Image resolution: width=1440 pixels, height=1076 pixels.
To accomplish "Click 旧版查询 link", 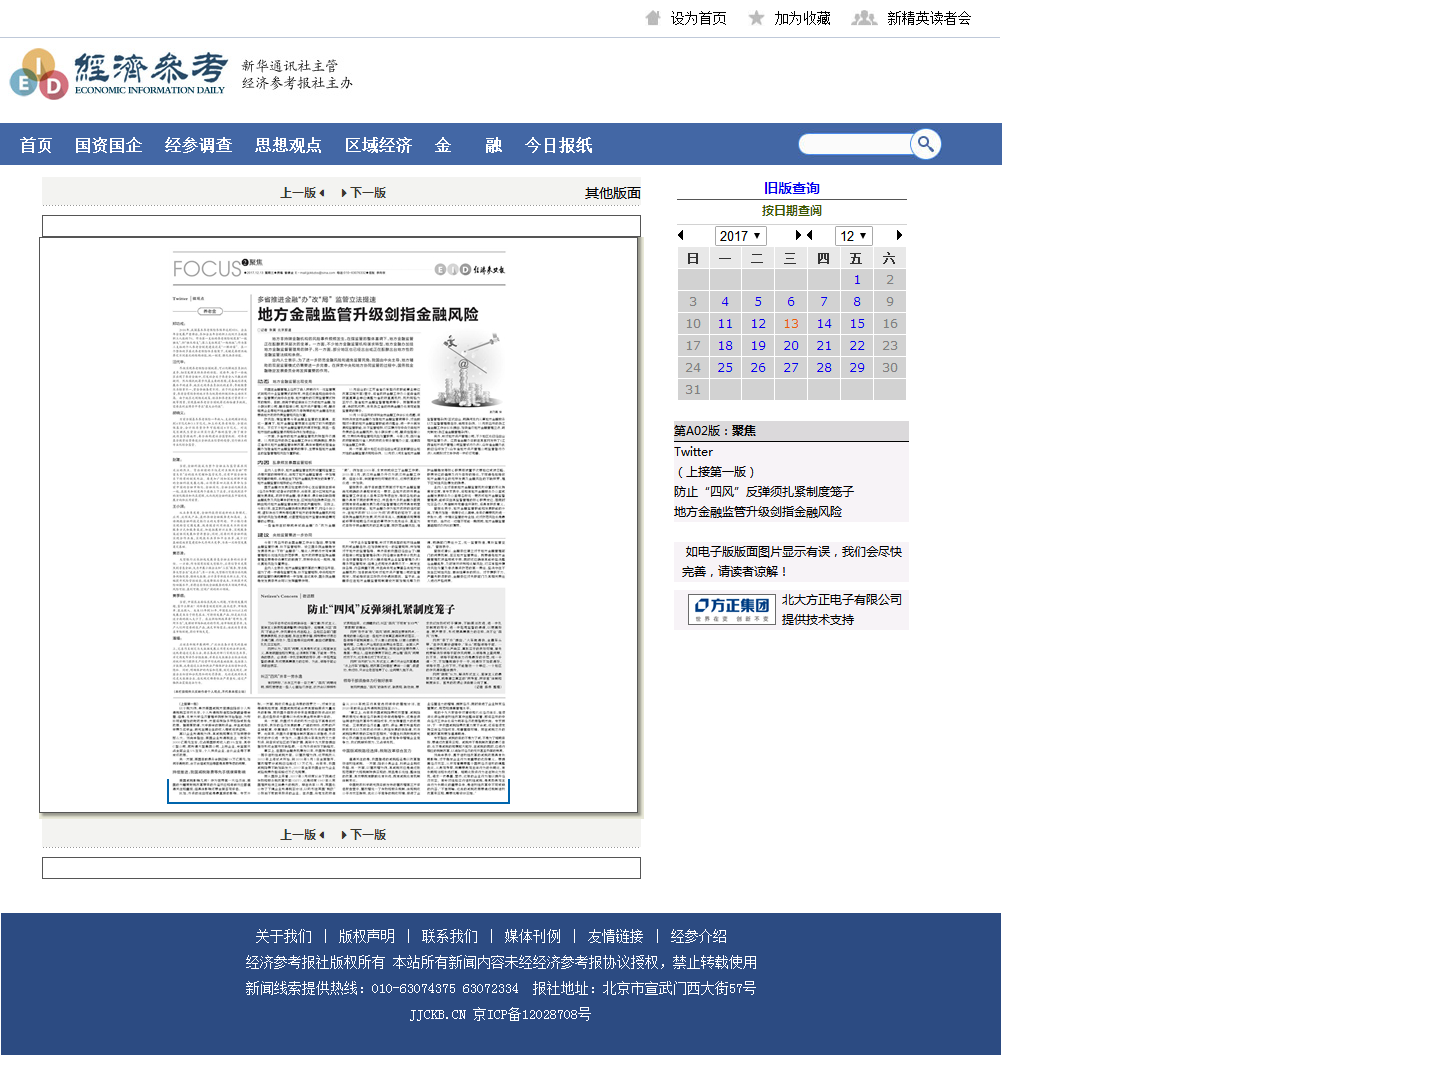I will [791, 188].
